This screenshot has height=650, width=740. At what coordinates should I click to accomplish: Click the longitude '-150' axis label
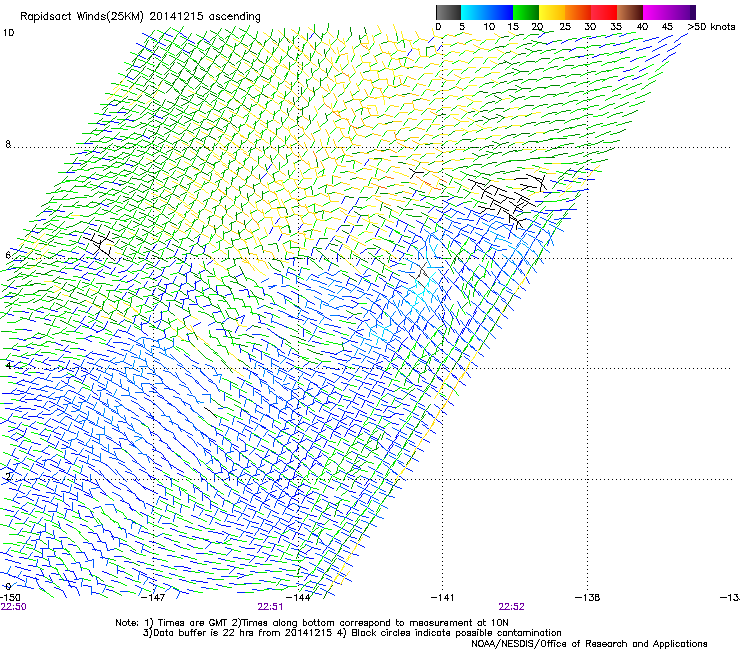10,598
